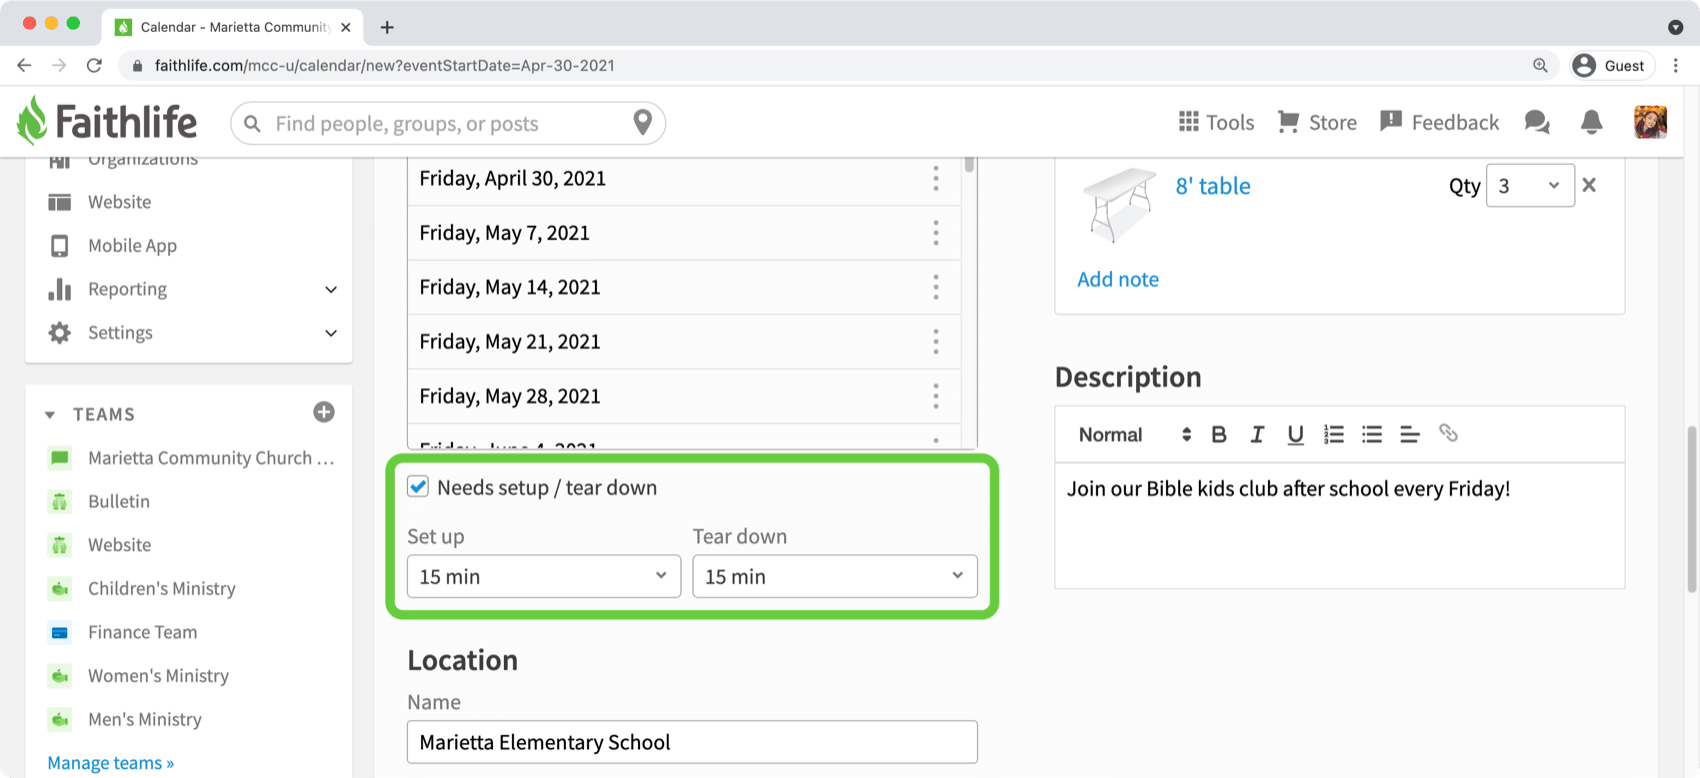The height and width of the screenshot is (778, 1700).
Task: Select the Friday, May 28, 2021 date row
Action: [684, 397]
